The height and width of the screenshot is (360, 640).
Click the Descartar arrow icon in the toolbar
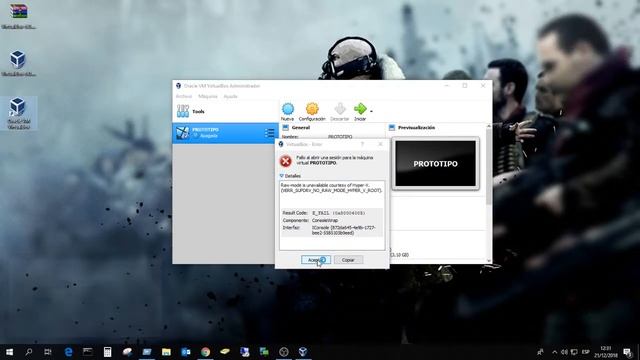coord(340,109)
